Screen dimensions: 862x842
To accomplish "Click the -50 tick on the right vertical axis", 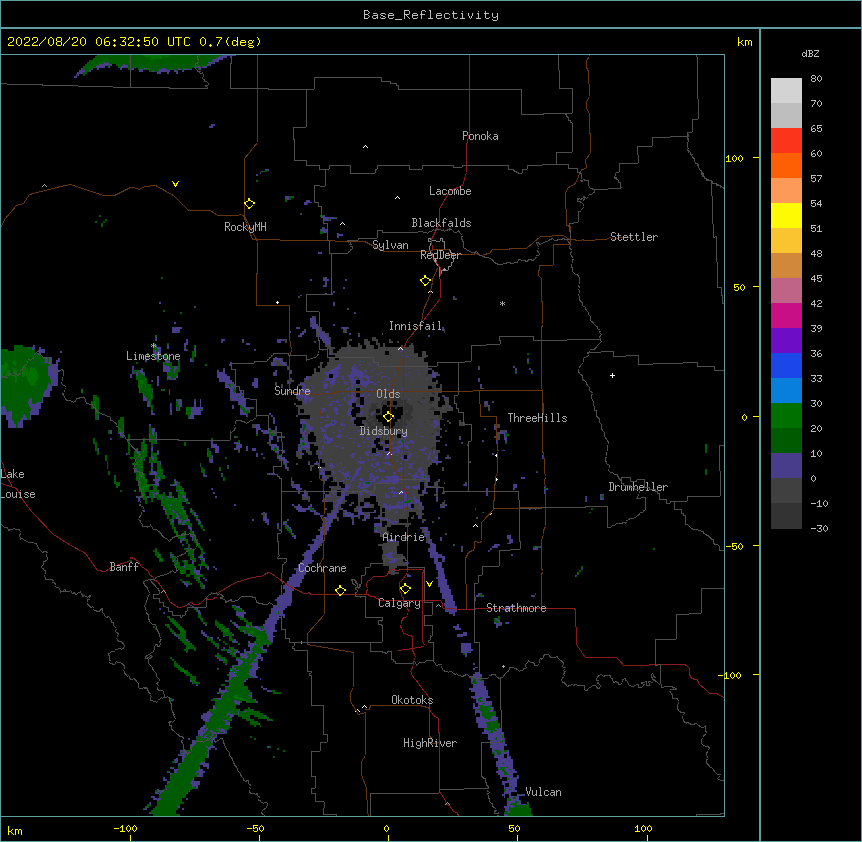I will (734, 546).
